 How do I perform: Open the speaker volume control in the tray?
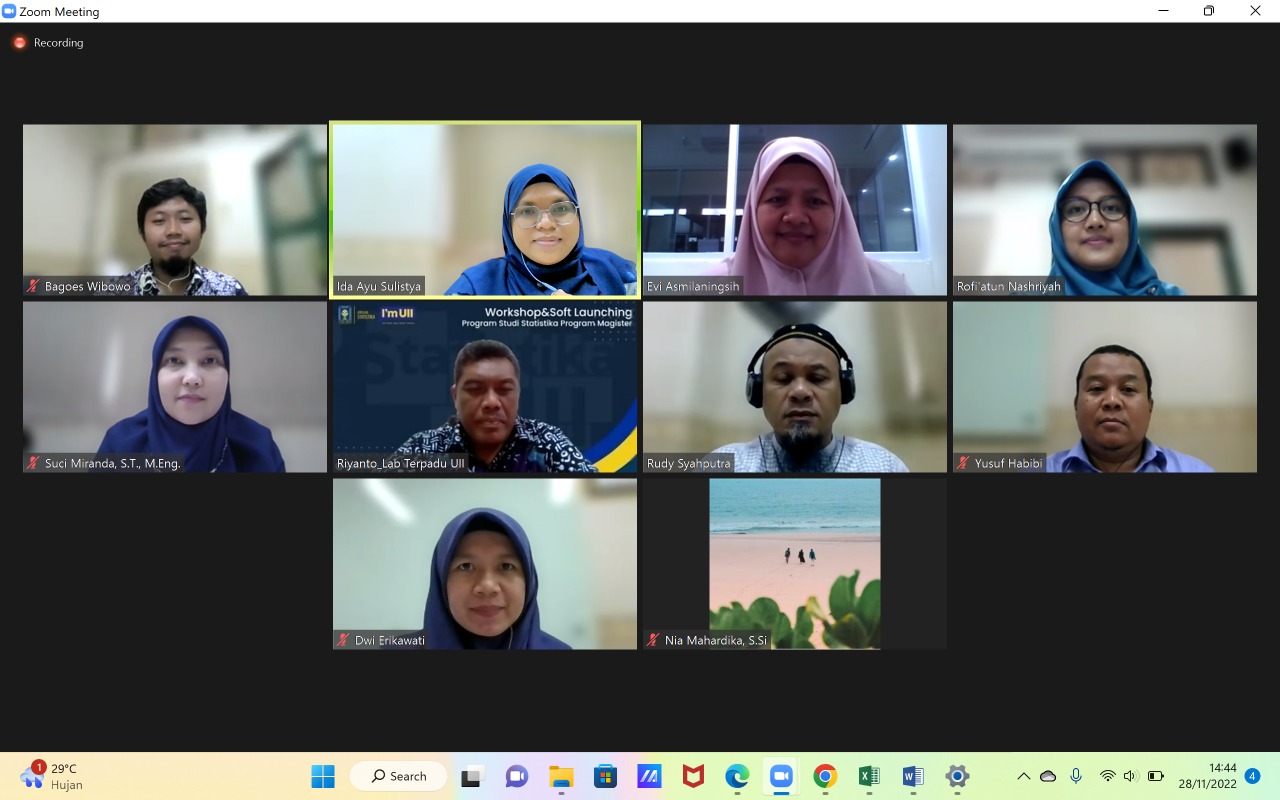(x=1130, y=776)
